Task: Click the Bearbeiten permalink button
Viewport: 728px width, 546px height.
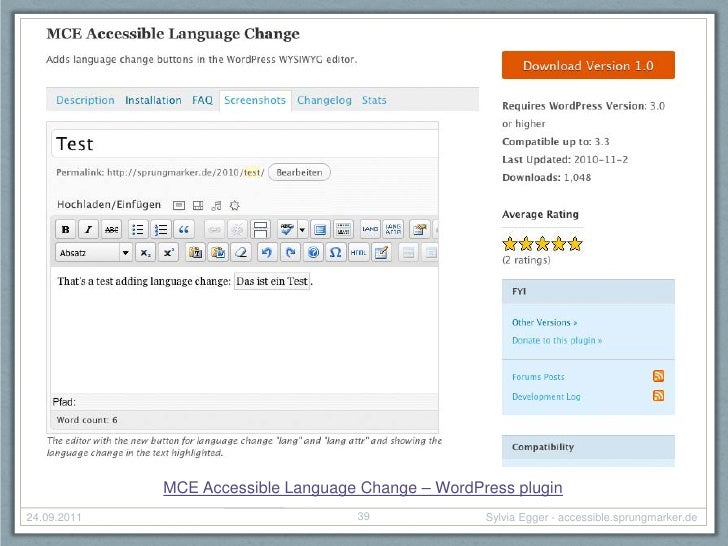Action: pyautogui.click(x=299, y=172)
